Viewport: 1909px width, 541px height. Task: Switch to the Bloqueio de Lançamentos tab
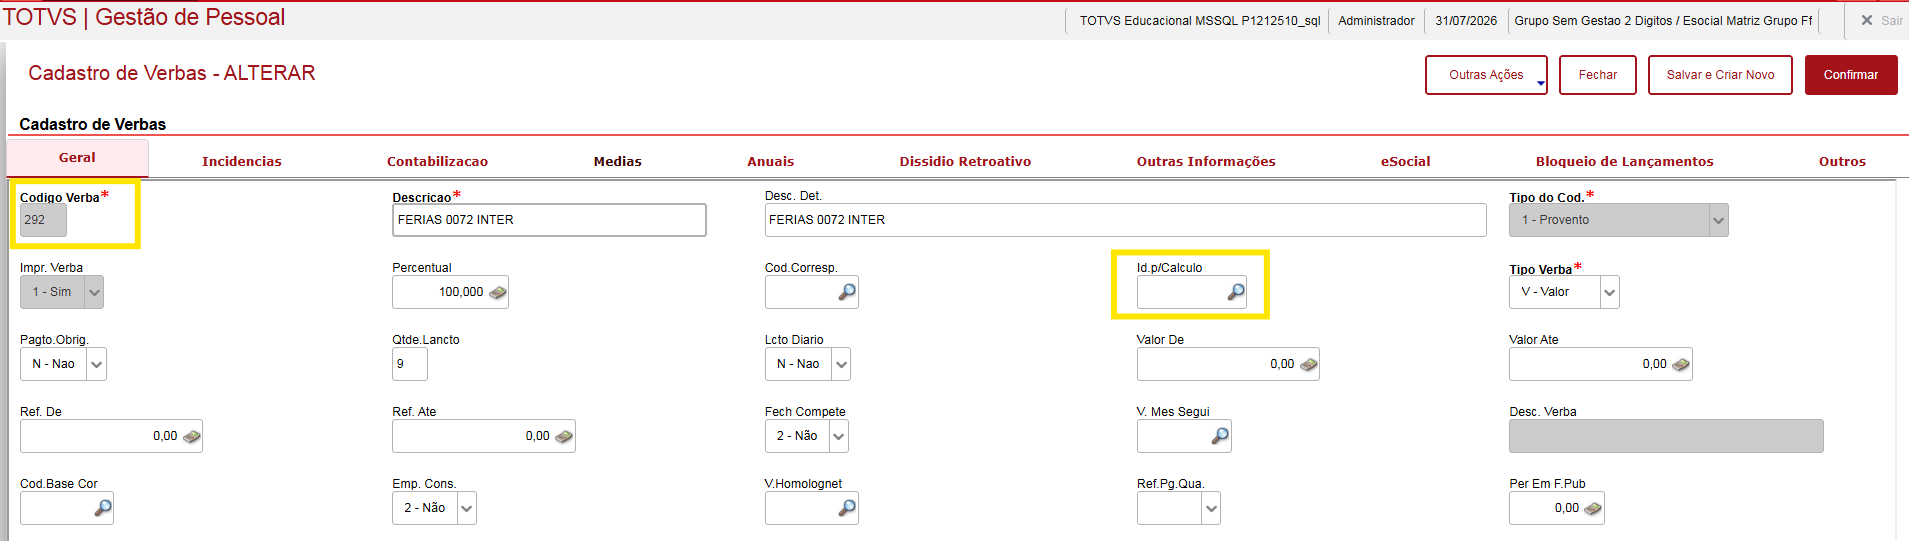(x=1625, y=161)
